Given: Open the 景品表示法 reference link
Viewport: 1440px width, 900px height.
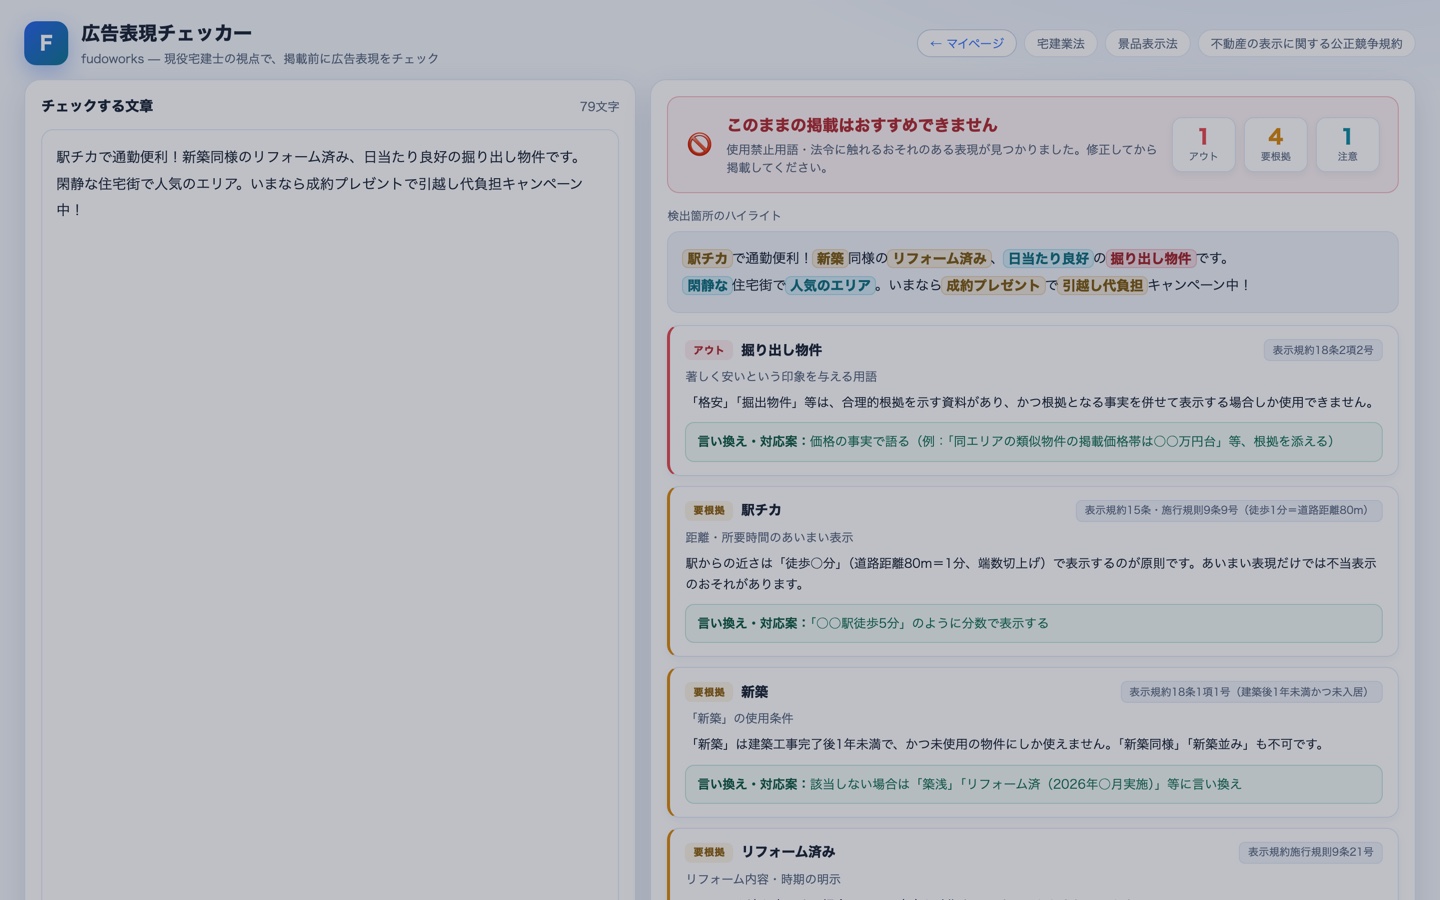Looking at the screenshot, I should 1147,43.
